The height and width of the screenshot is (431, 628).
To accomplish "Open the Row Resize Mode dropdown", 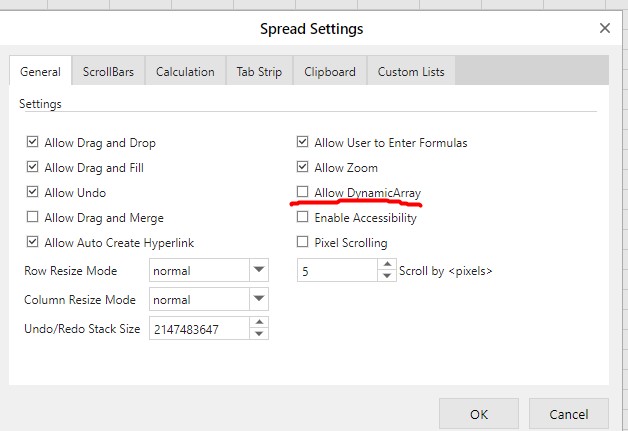I will (259, 270).
